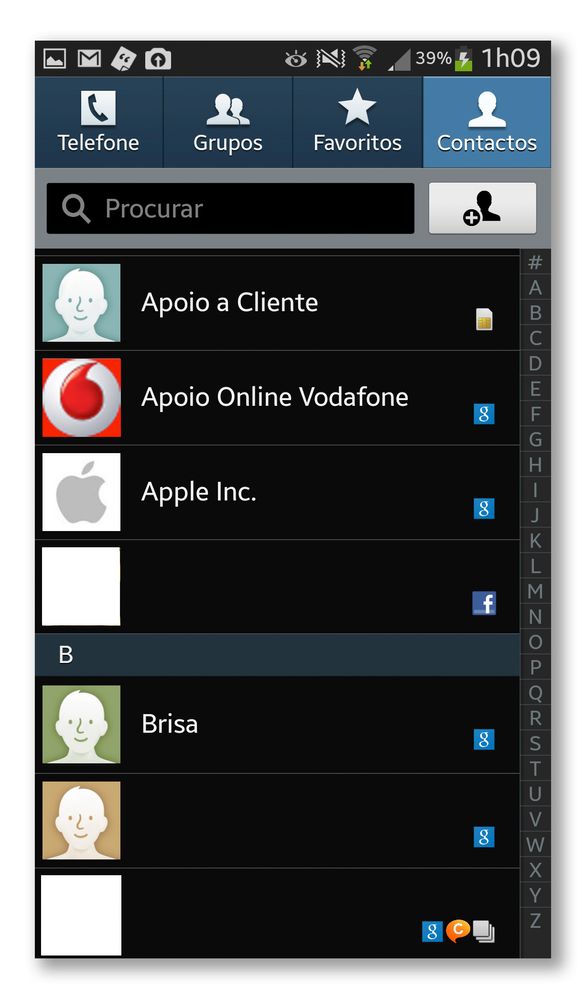
Task: Tap the SIM card icon on Apoio a Cliente
Action: 485,319
